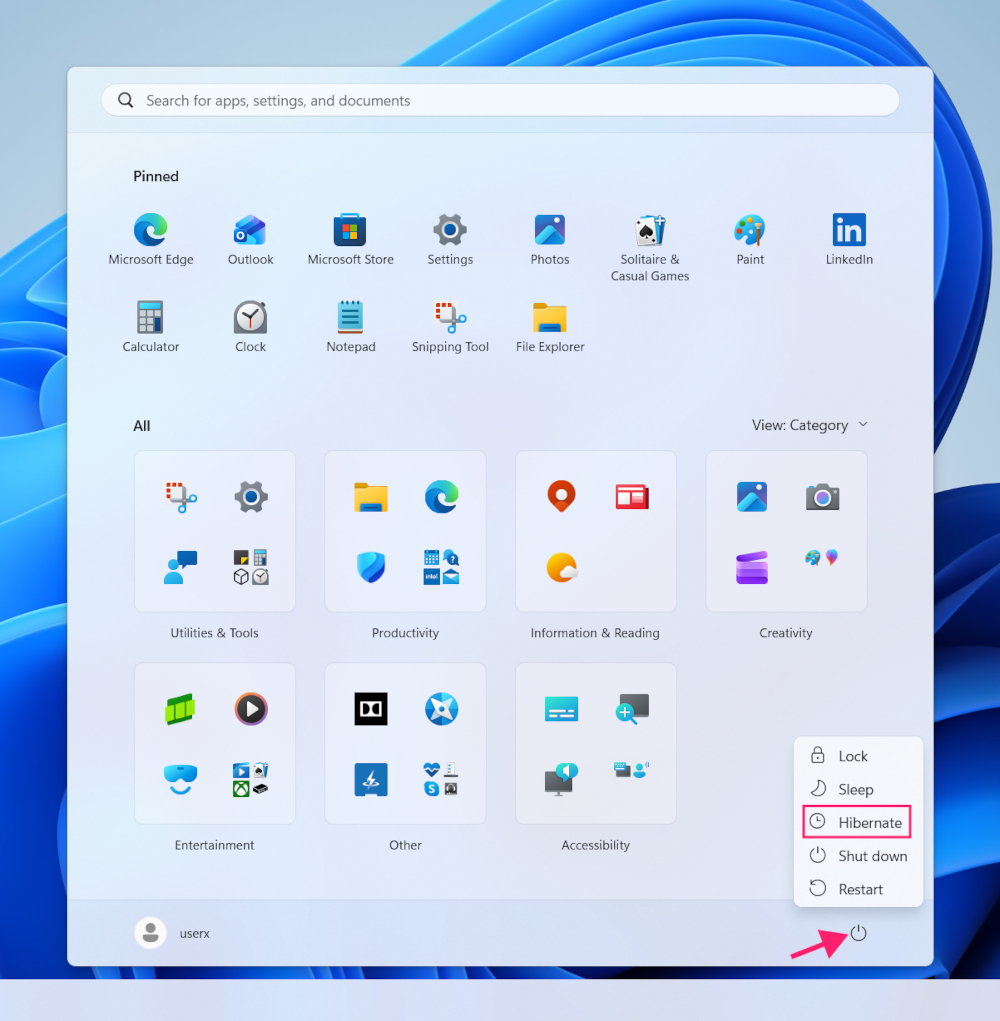Open the News icon in Information & Reading
1000x1021 pixels.
632,497
